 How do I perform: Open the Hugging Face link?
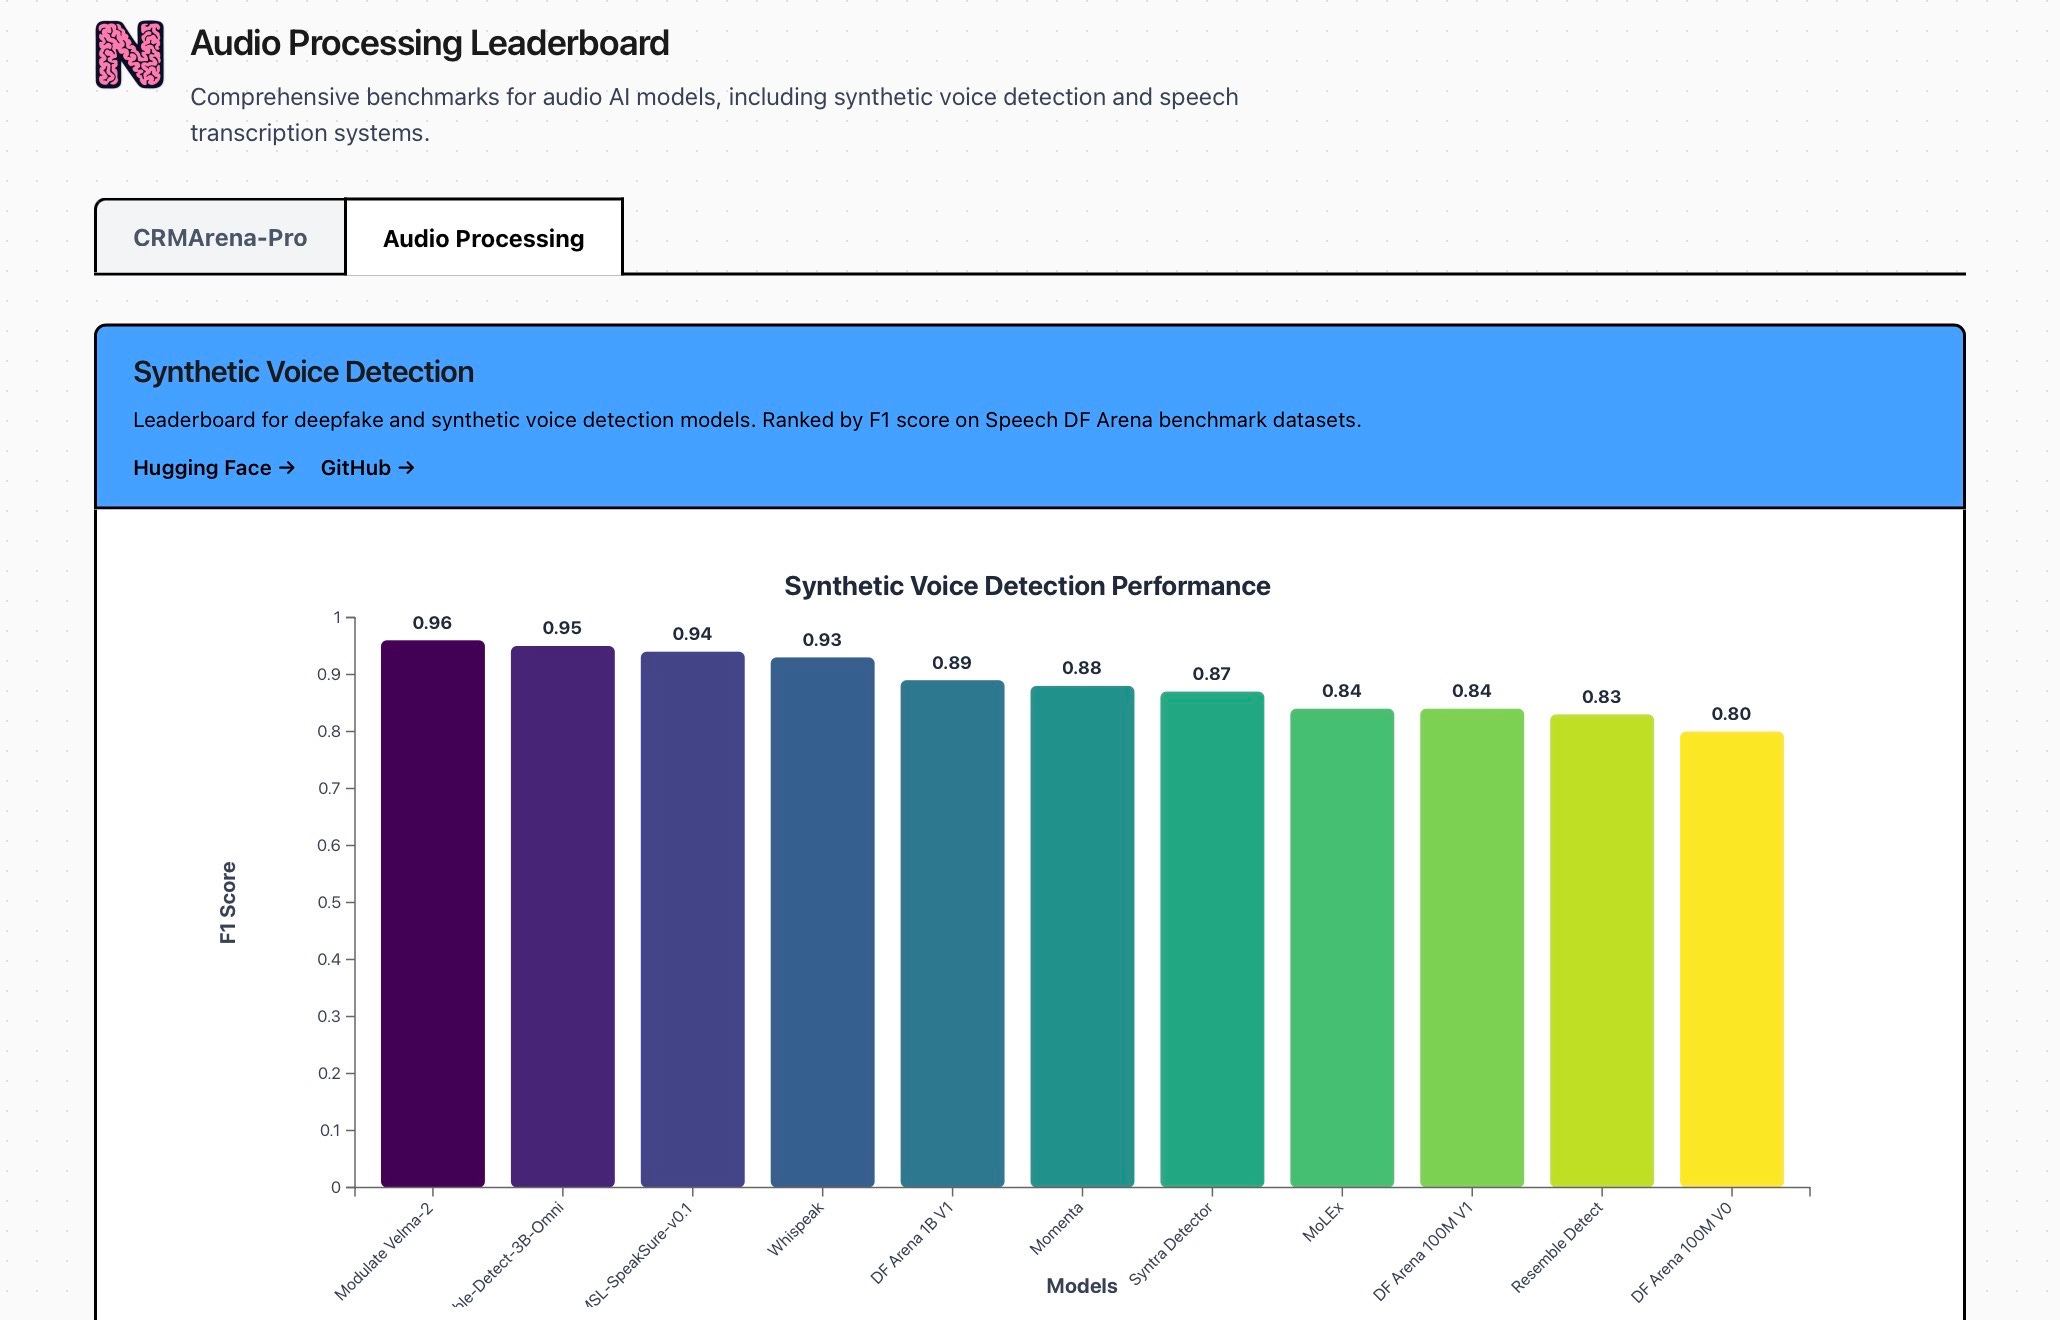click(x=214, y=468)
